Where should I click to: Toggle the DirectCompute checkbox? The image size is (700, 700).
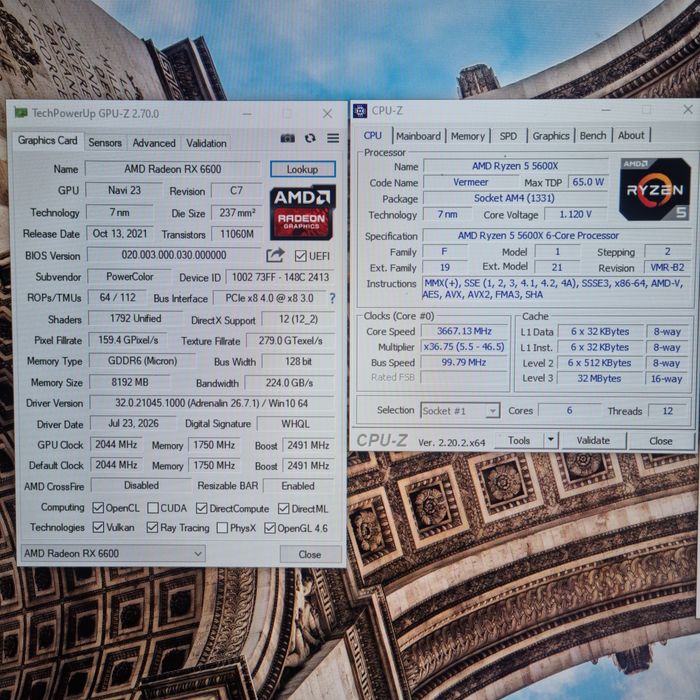point(202,508)
